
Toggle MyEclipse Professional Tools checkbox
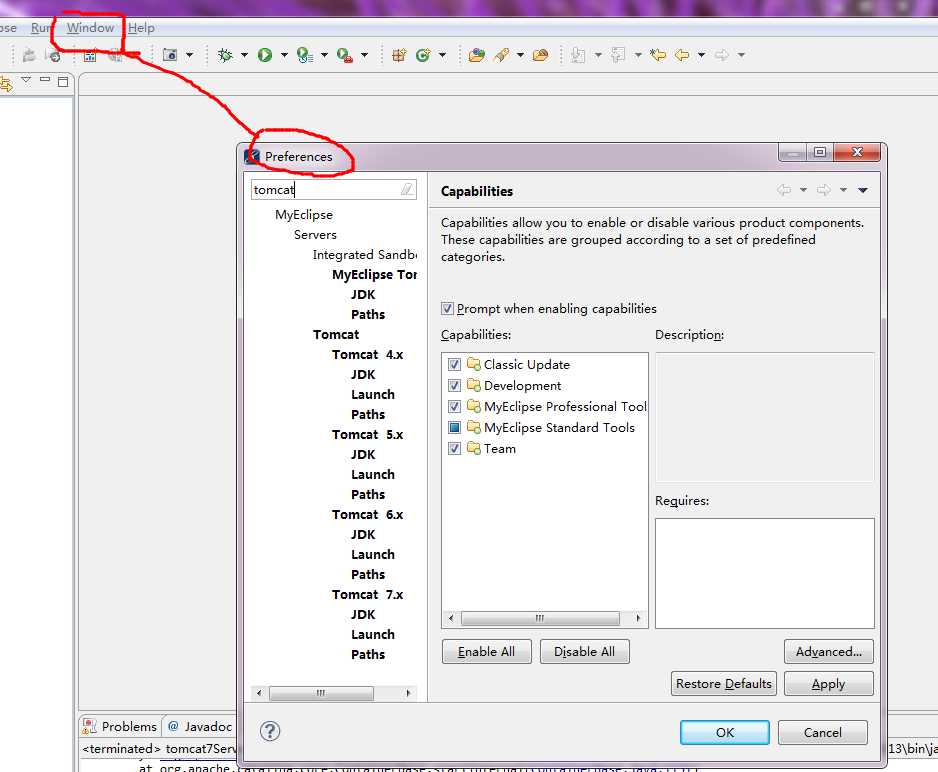pos(455,406)
